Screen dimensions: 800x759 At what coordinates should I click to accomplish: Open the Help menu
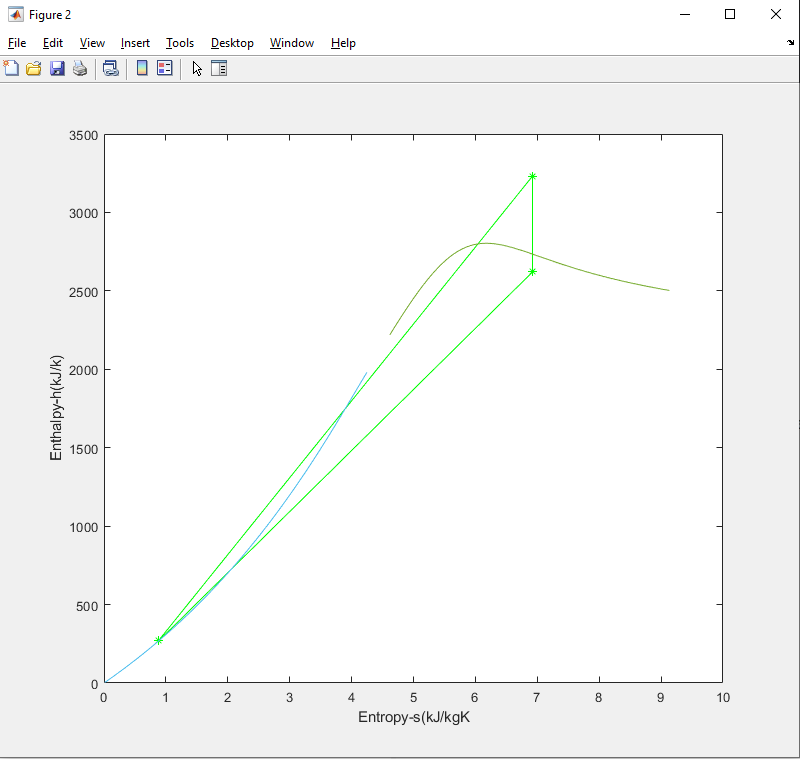(x=343, y=43)
